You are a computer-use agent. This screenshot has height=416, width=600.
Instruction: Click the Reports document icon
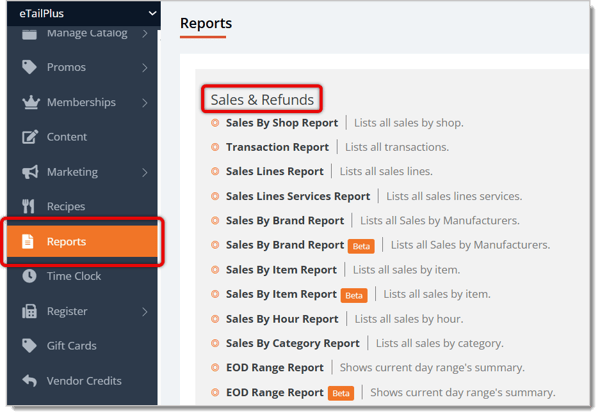click(28, 241)
